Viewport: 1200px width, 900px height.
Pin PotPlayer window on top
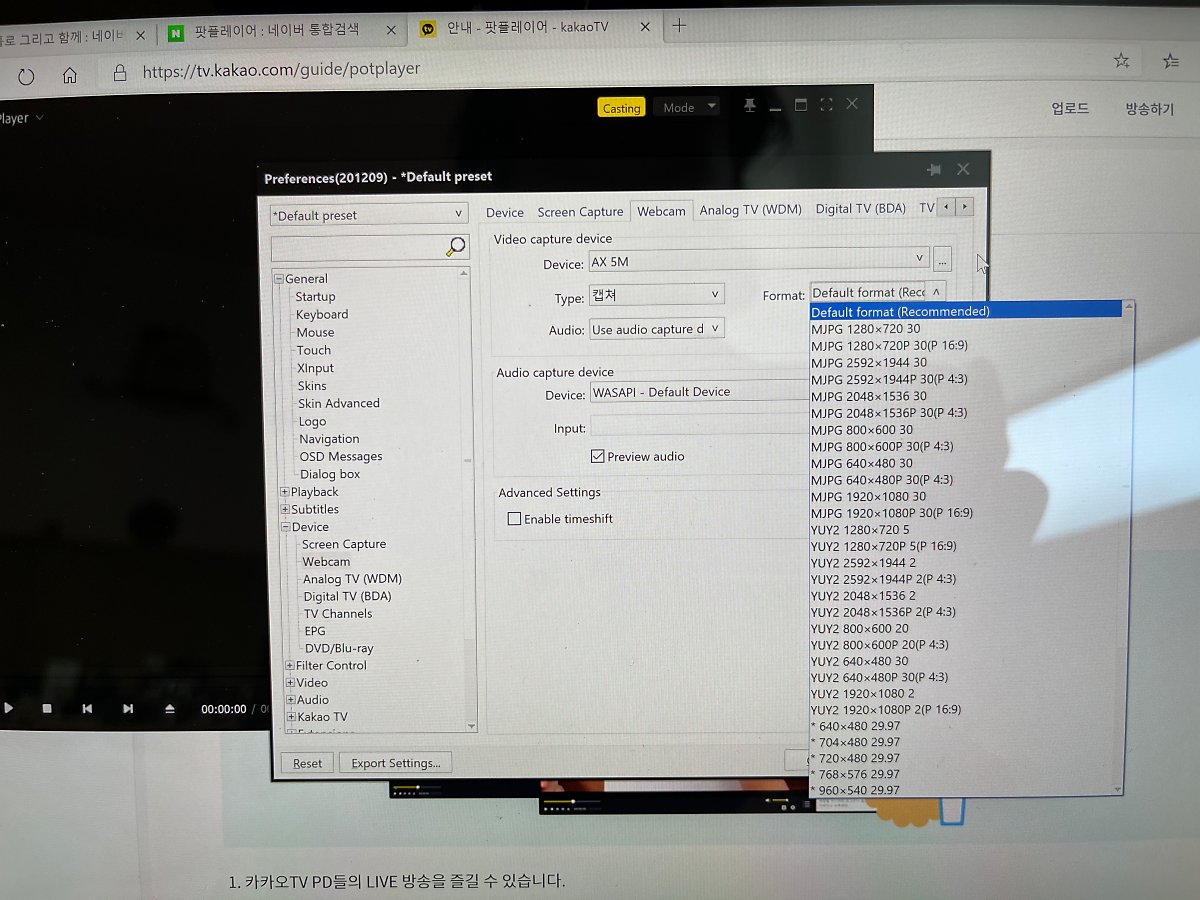[750, 105]
